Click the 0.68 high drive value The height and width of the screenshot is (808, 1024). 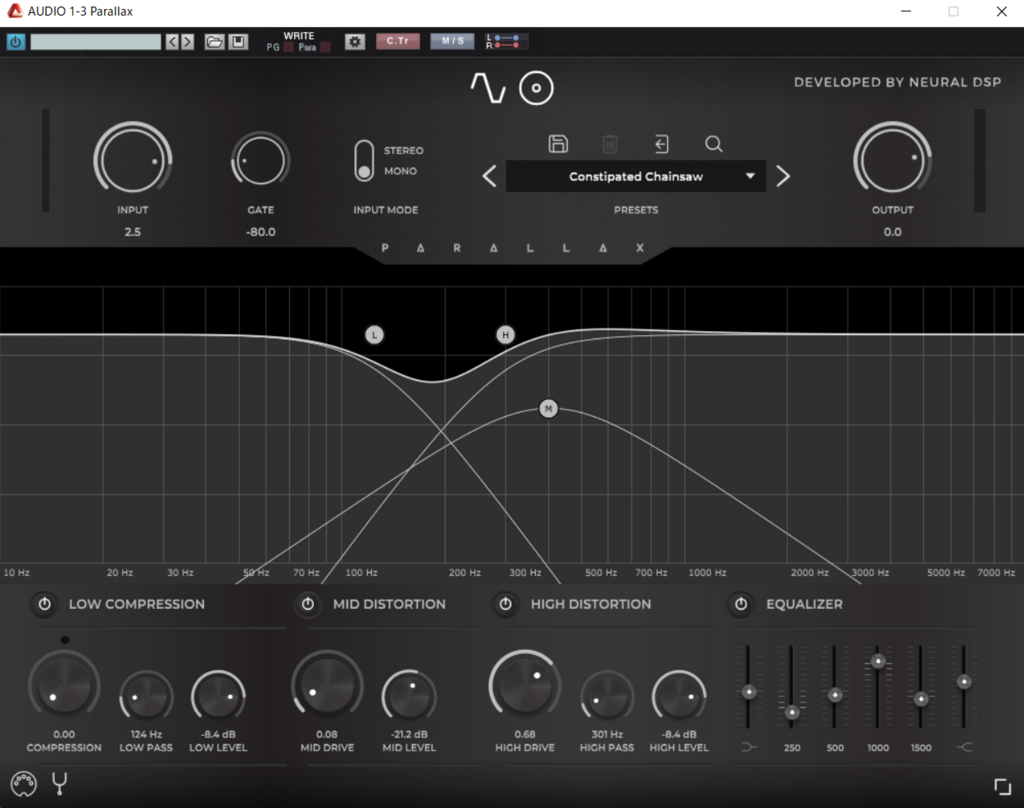tap(525, 734)
